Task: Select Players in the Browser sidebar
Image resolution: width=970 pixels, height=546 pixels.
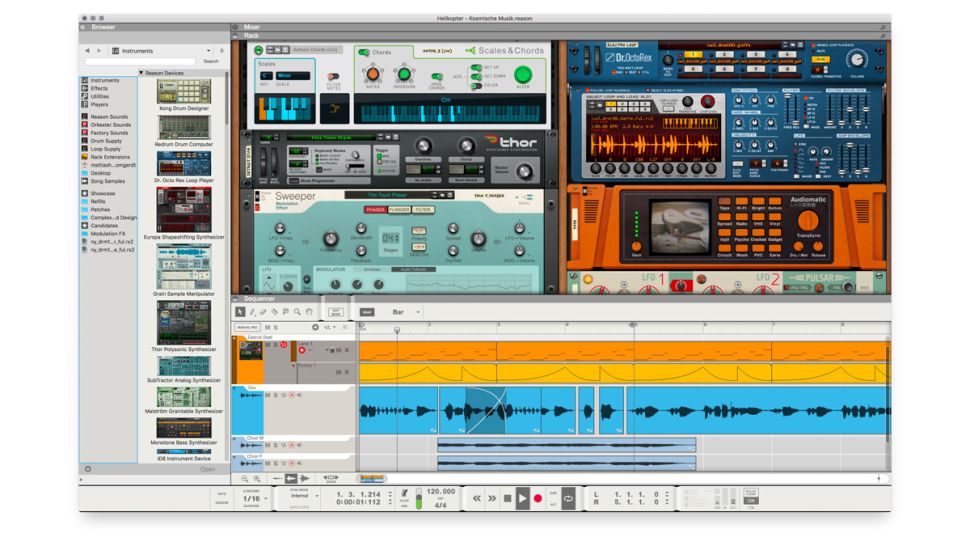Action: (99, 105)
